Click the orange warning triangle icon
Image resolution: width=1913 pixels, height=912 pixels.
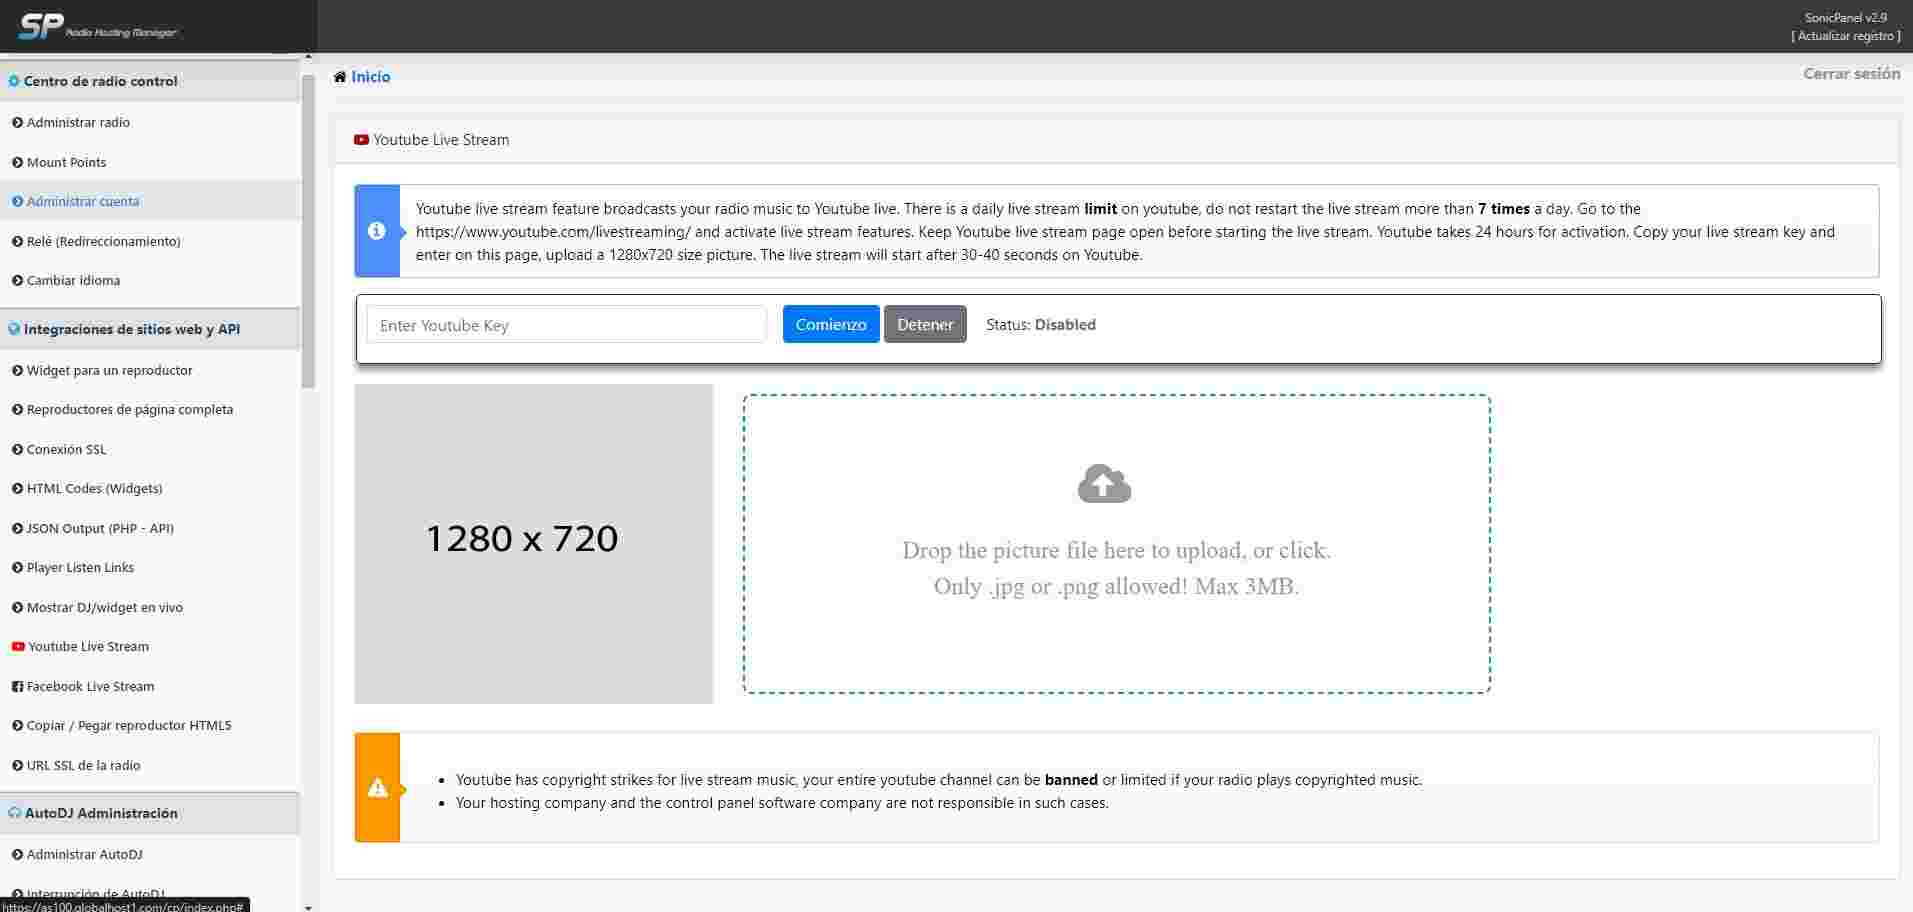pos(377,788)
